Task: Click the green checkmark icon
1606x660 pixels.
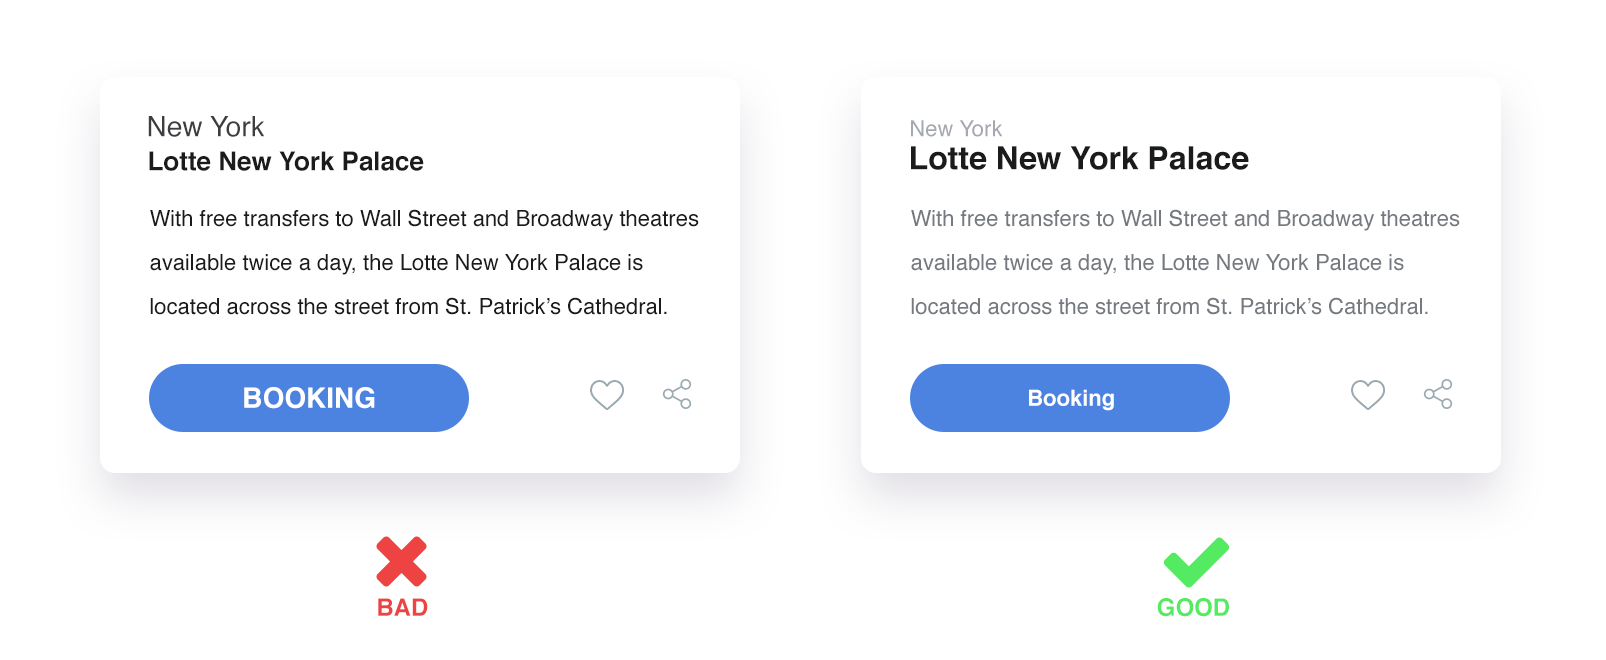Action: click(1196, 562)
